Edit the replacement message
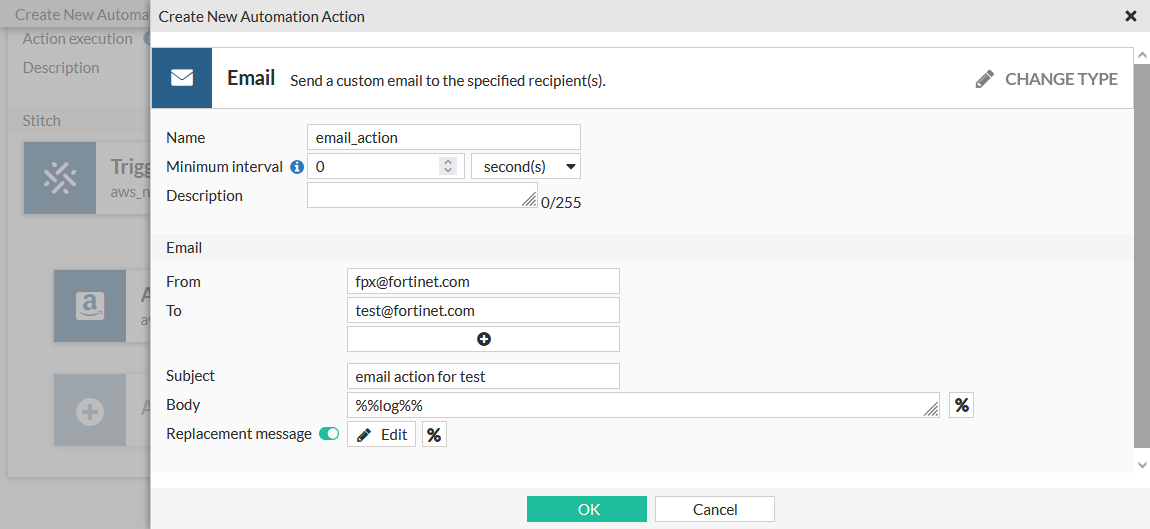This screenshot has width=1150, height=529. tap(381, 434)
